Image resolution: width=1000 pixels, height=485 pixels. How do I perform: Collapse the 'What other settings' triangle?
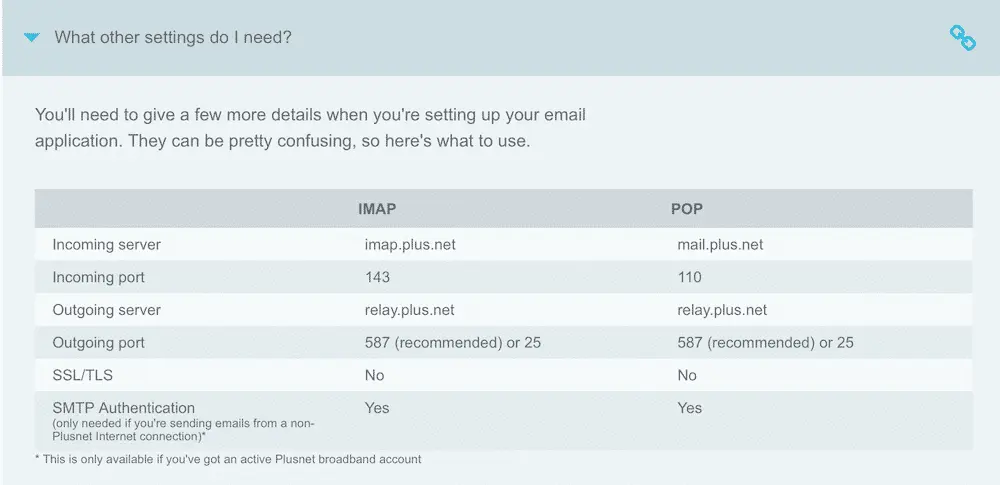click(31, 38)
